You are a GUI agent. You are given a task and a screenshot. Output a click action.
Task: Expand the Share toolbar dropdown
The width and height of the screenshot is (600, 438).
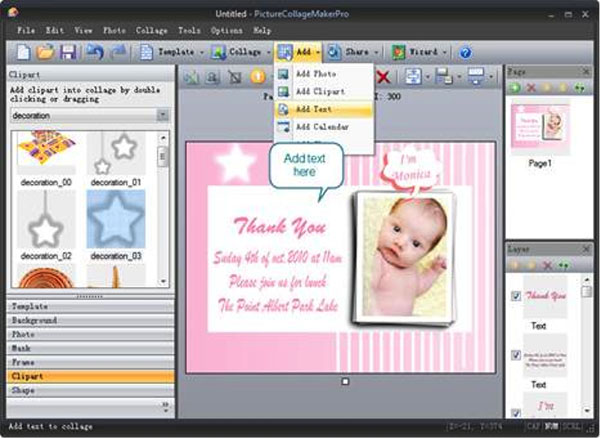pos(379,52)
